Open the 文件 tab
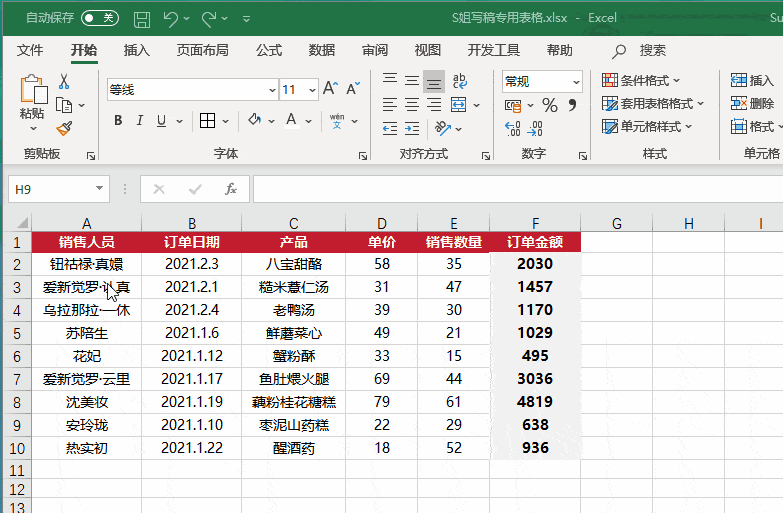 [30, 50]
